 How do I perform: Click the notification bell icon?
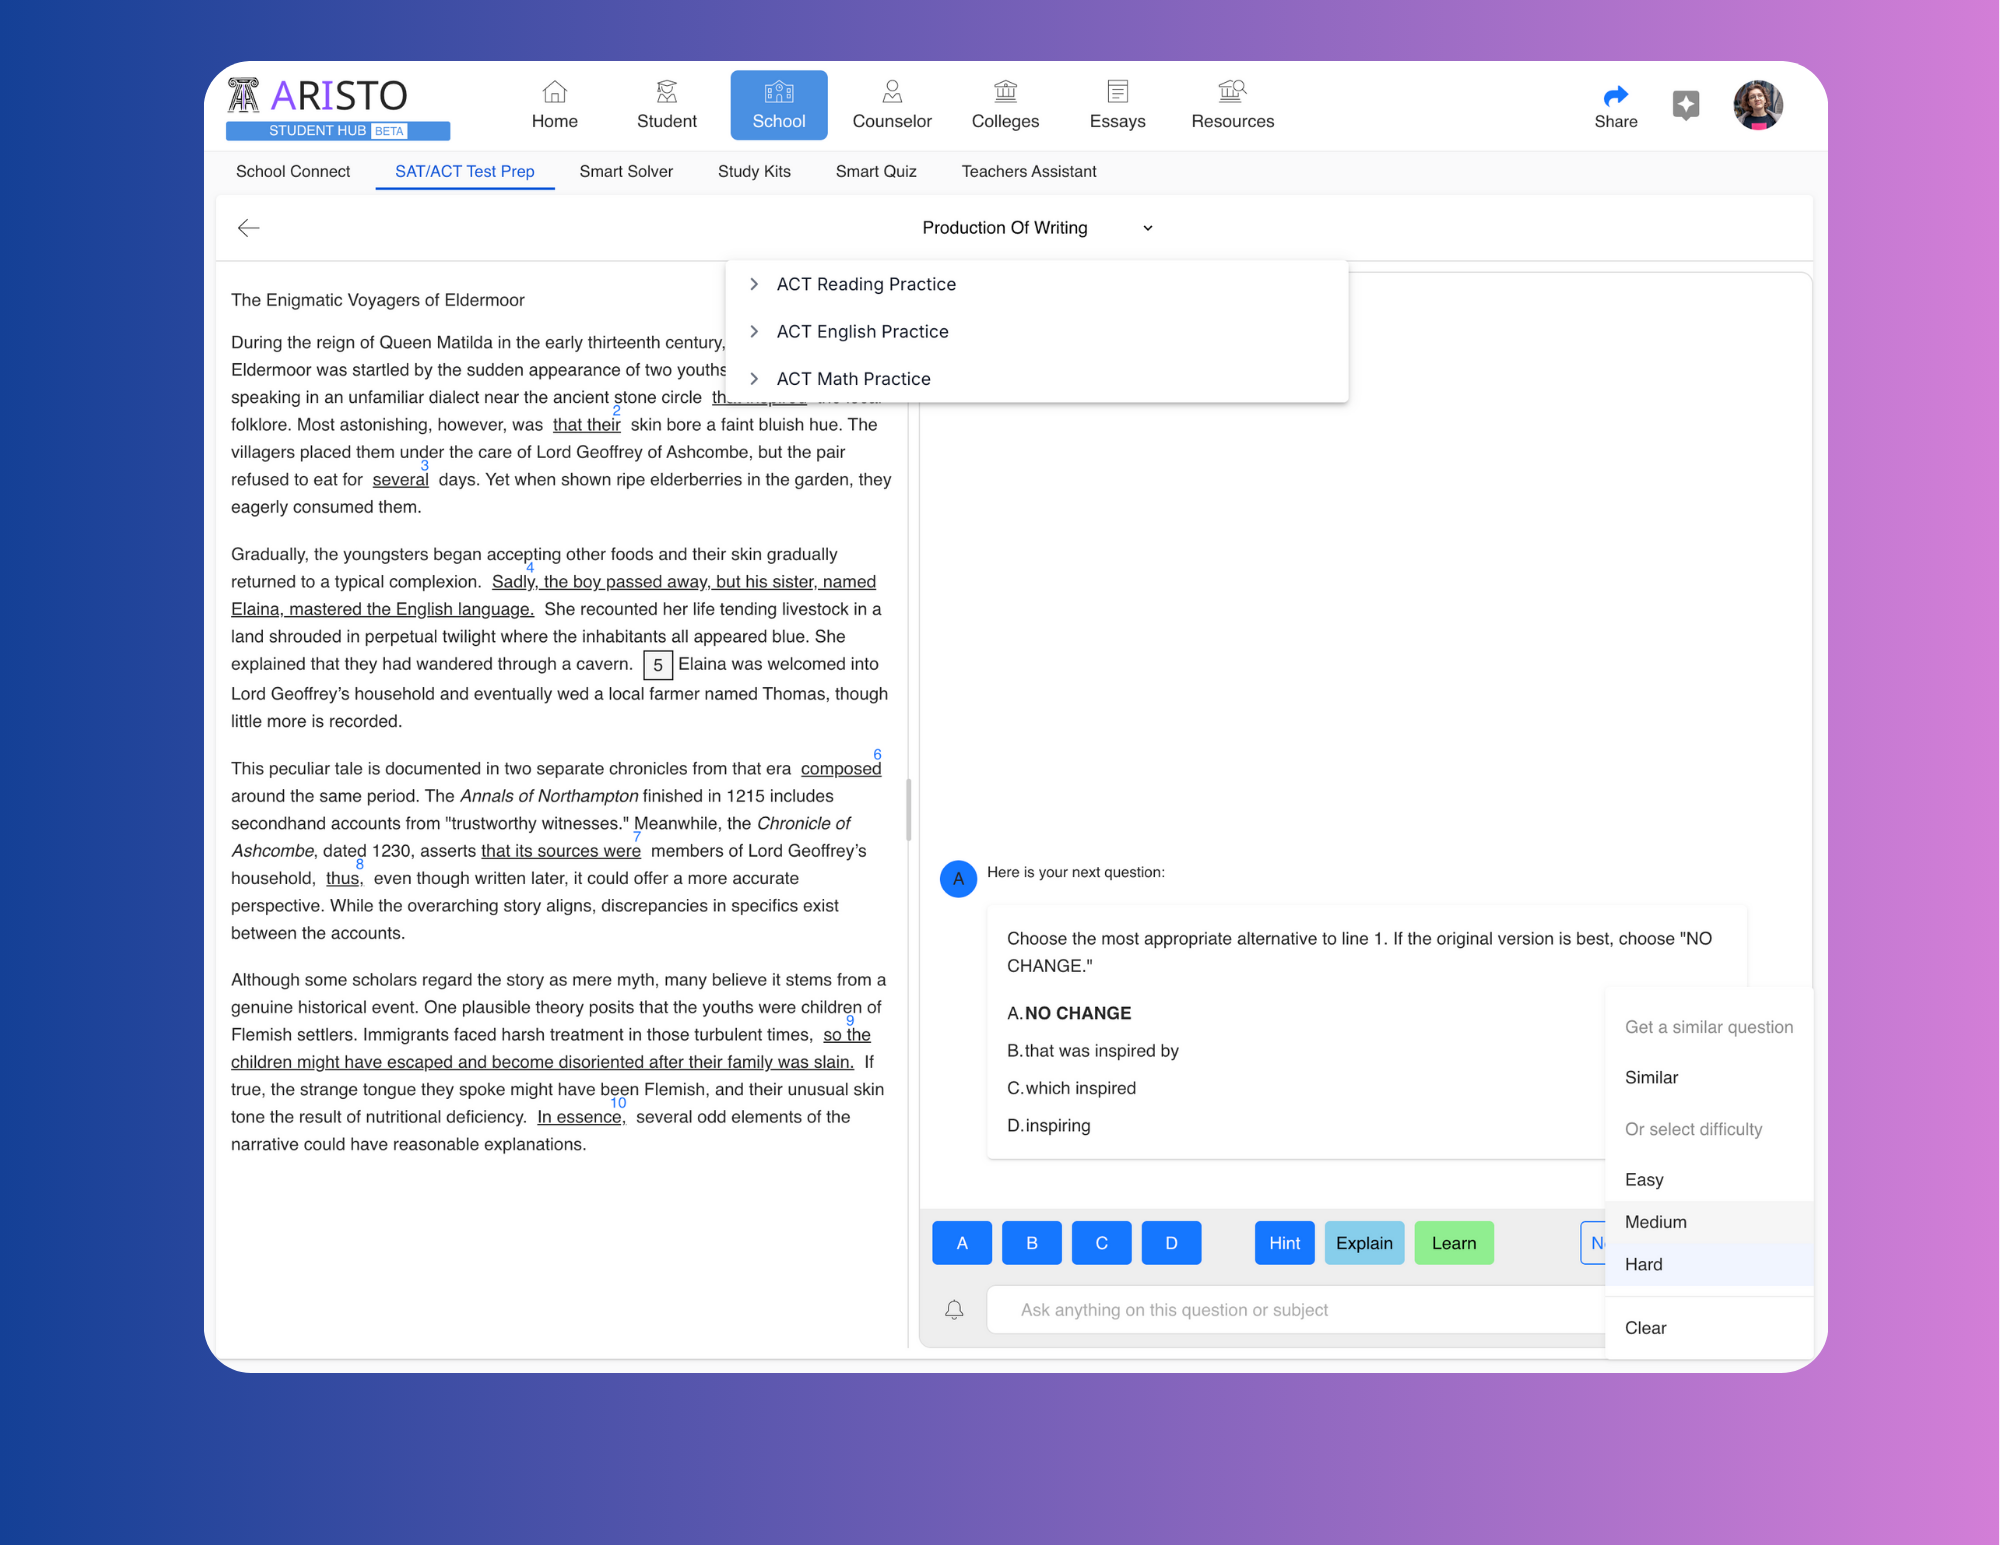point(954,1310)
